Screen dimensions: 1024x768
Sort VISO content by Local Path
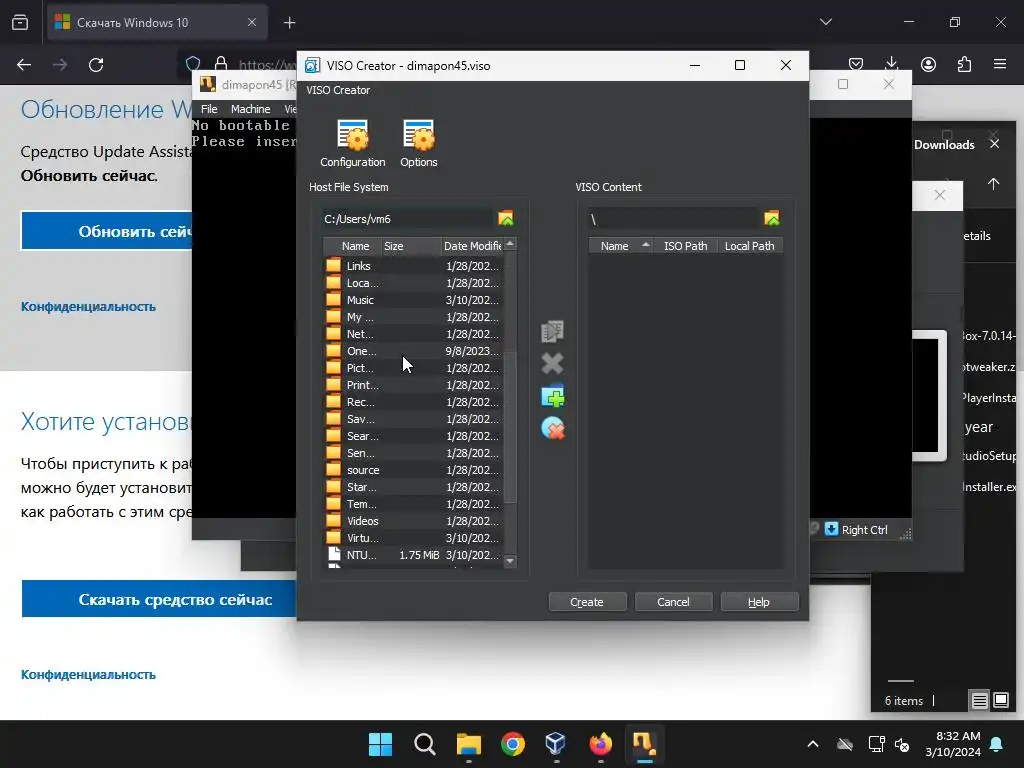[x=750, y=246]
